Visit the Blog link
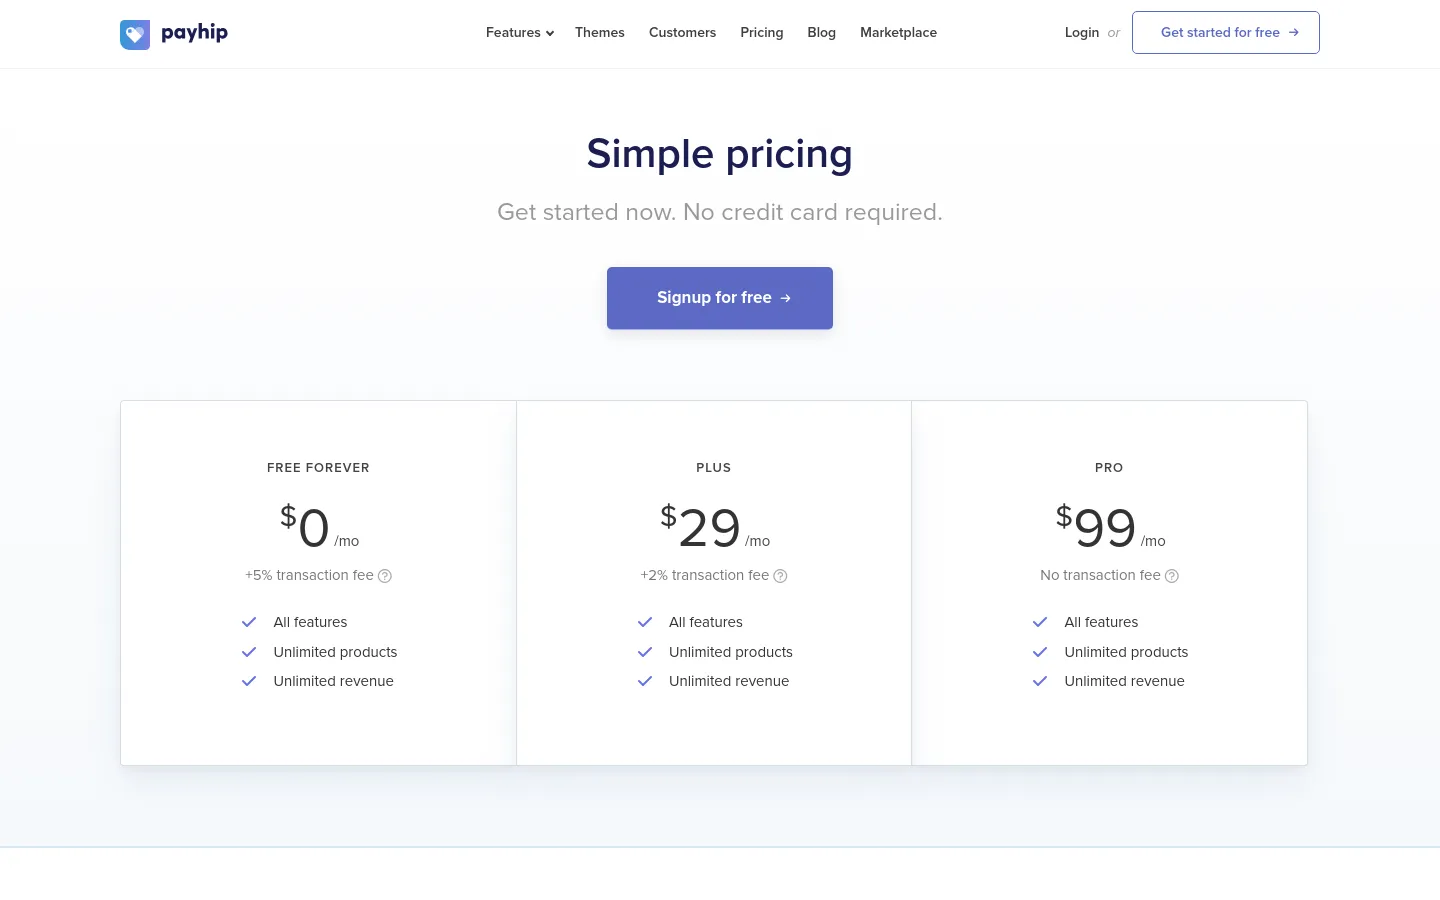The width and height of the screenshot is (1440, 900). pos(822,33)
